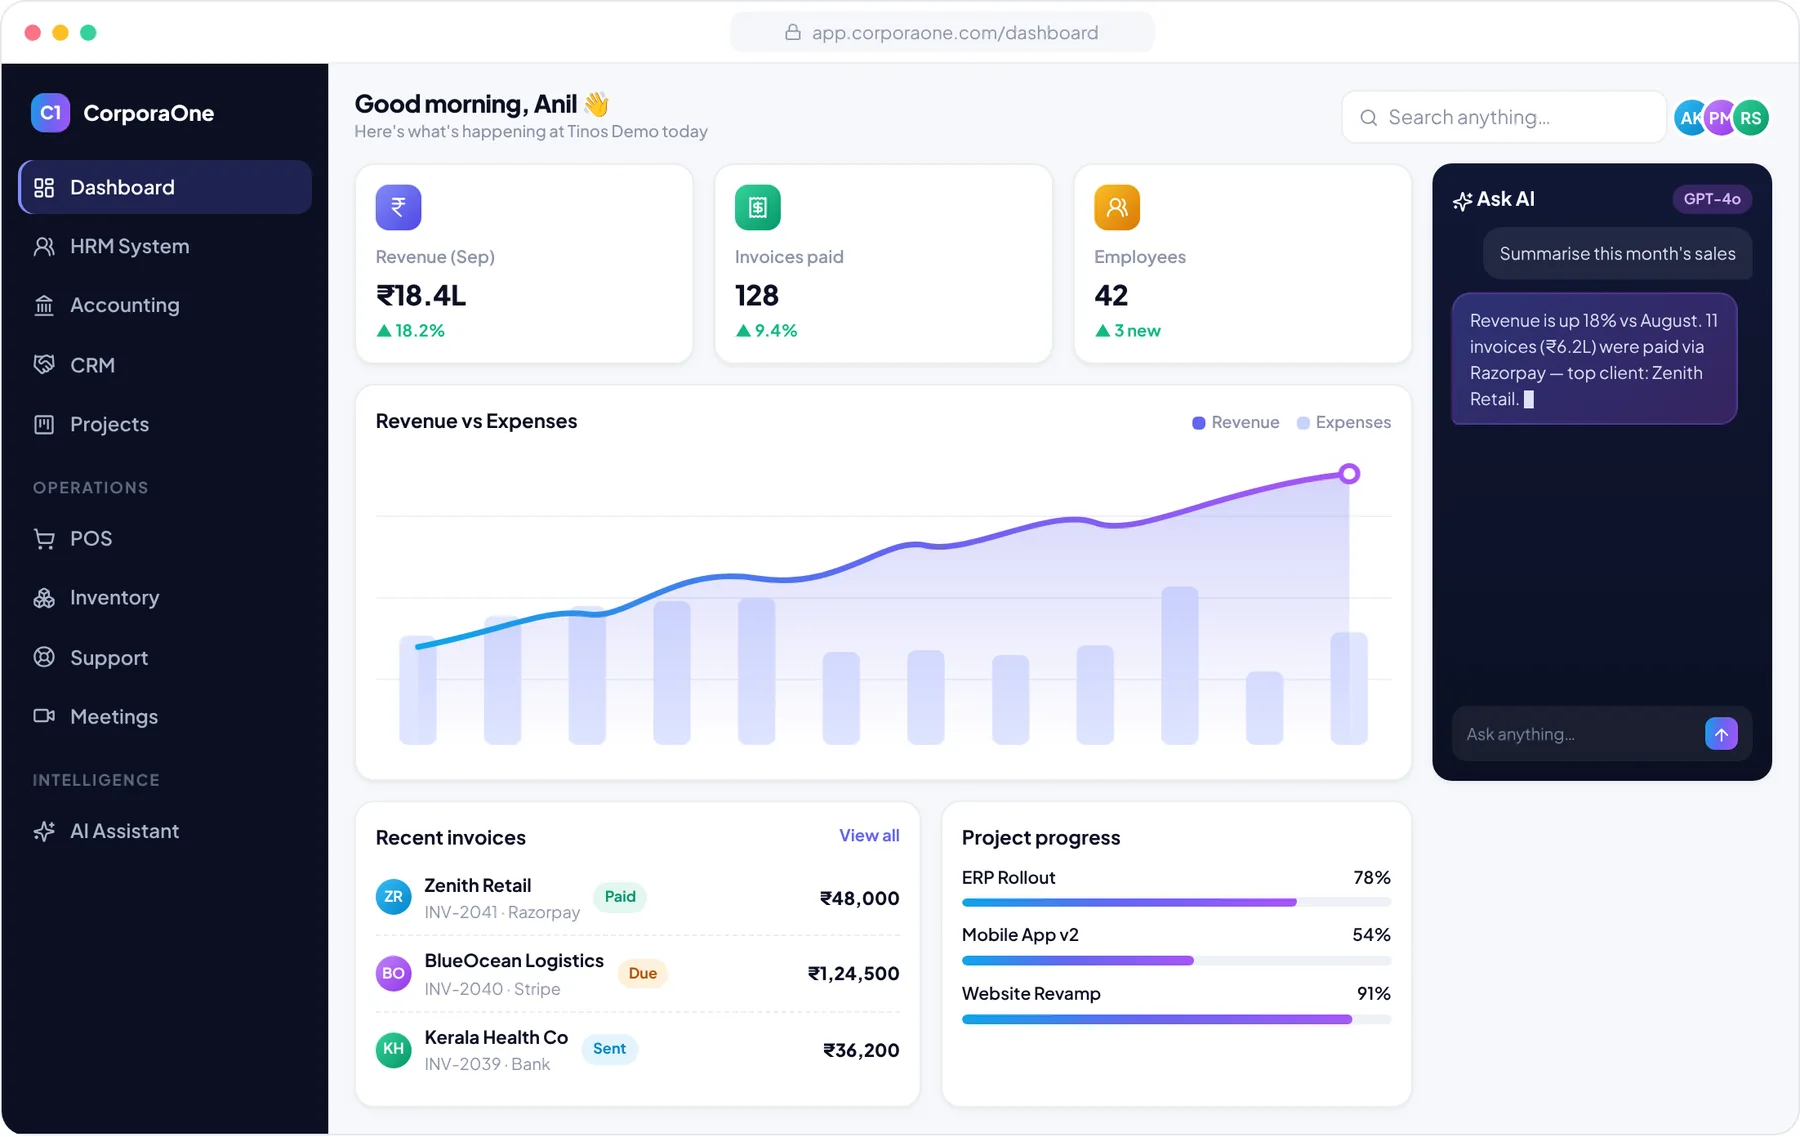1800x1137 pixels.
Task: Click the 18.2% revenue growth value
Action: click(x=410, y=331)
